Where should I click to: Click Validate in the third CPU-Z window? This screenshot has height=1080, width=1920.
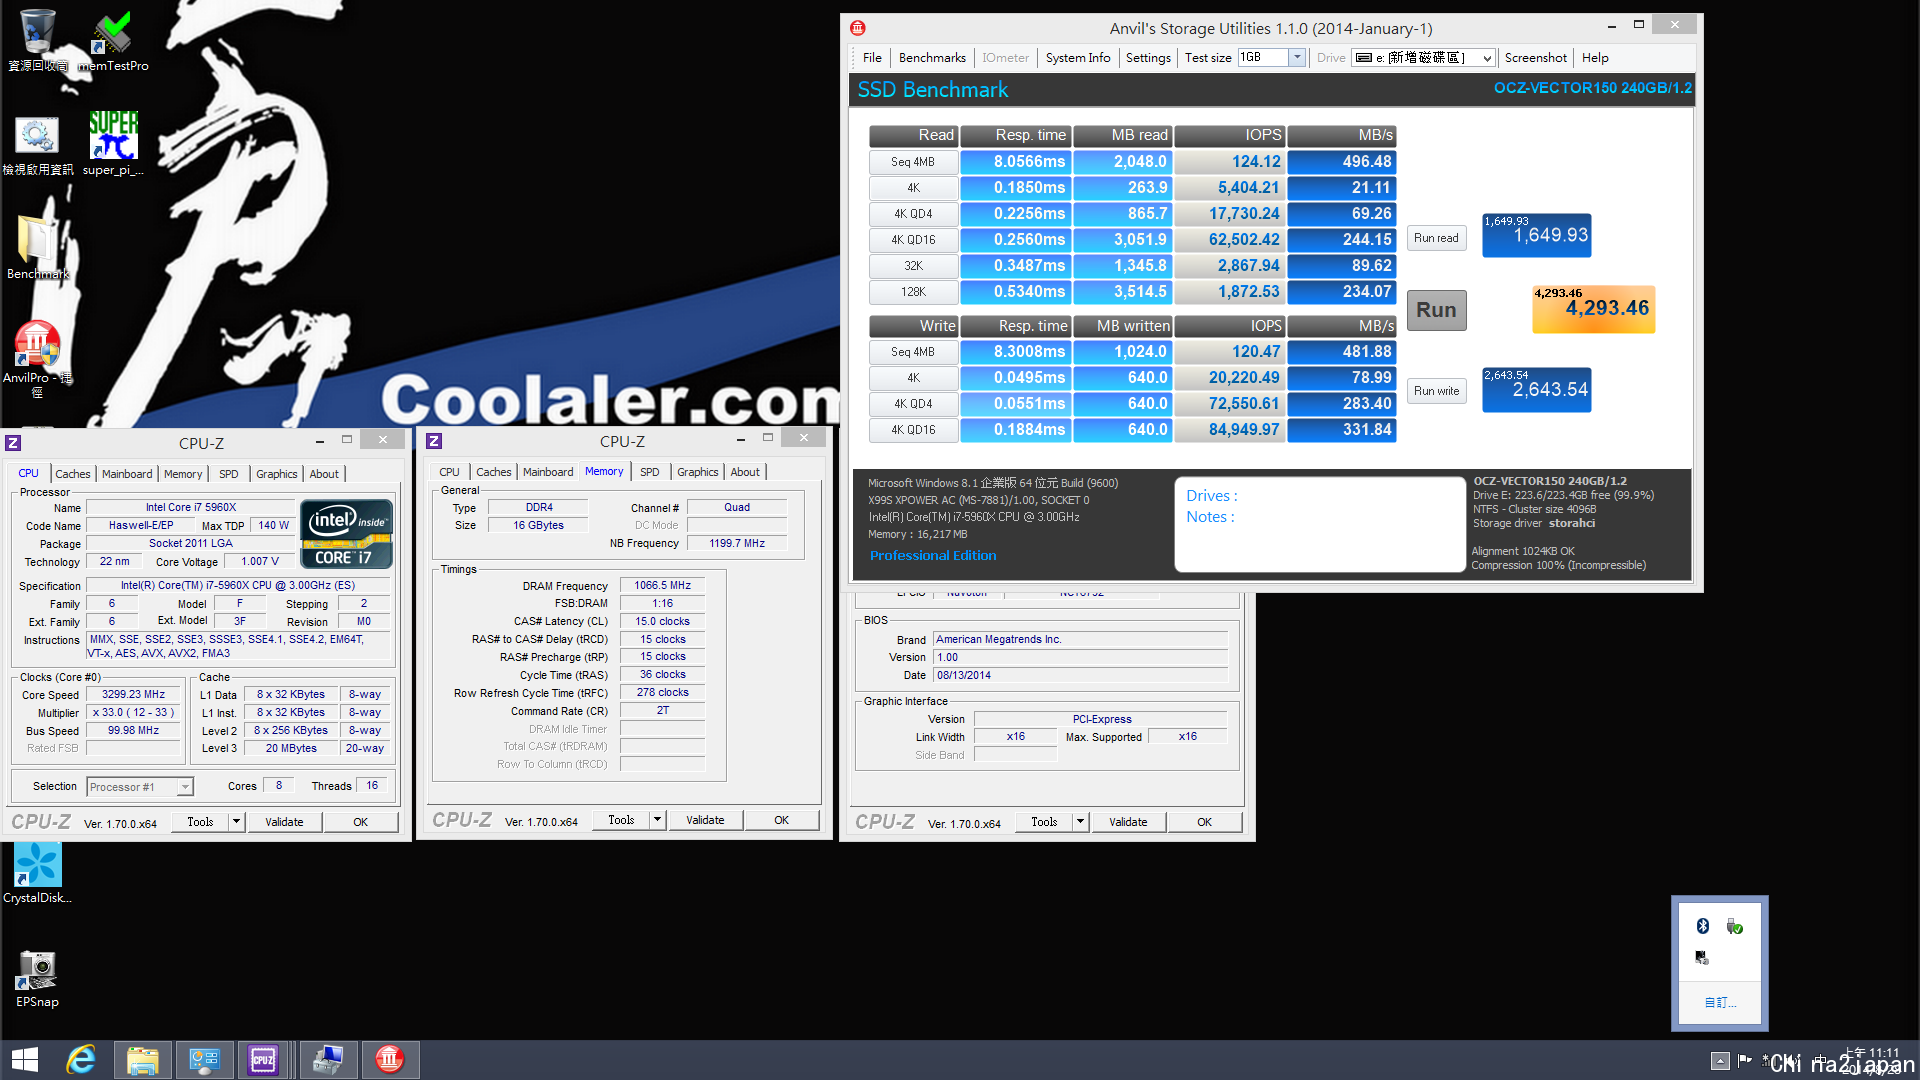click(1128, 822)
